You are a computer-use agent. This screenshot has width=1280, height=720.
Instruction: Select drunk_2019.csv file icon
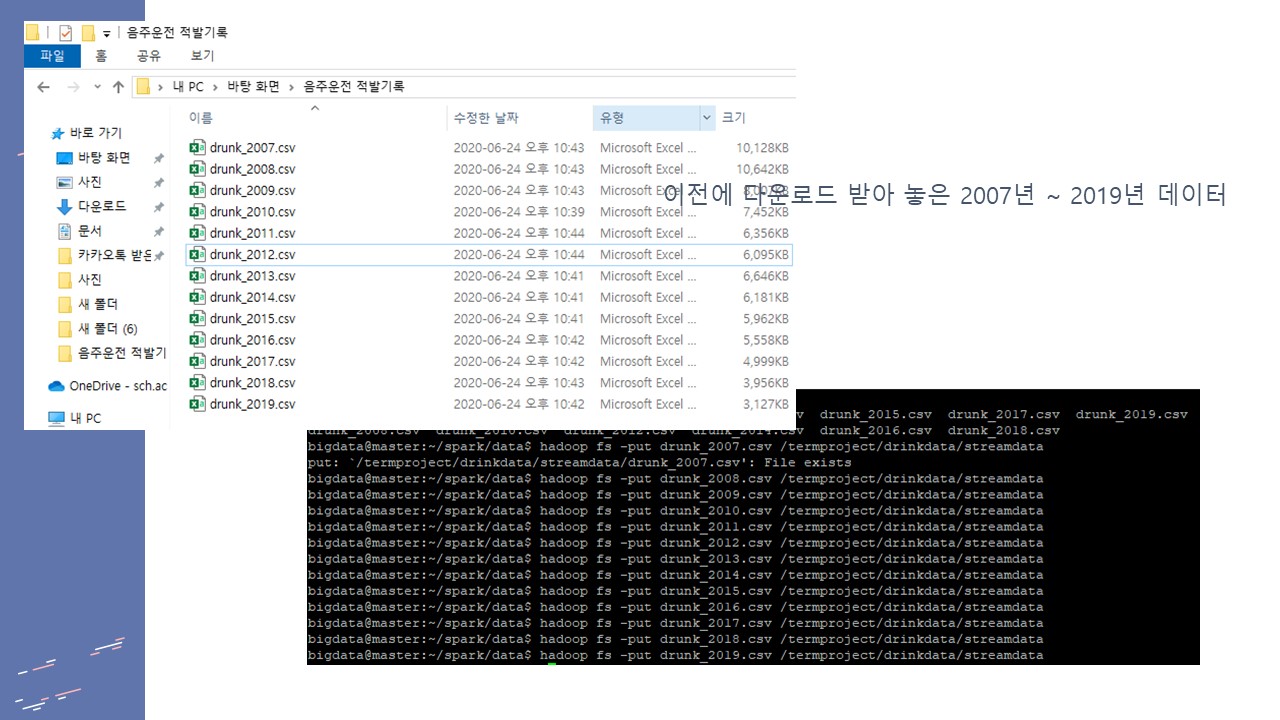[197, 404]
